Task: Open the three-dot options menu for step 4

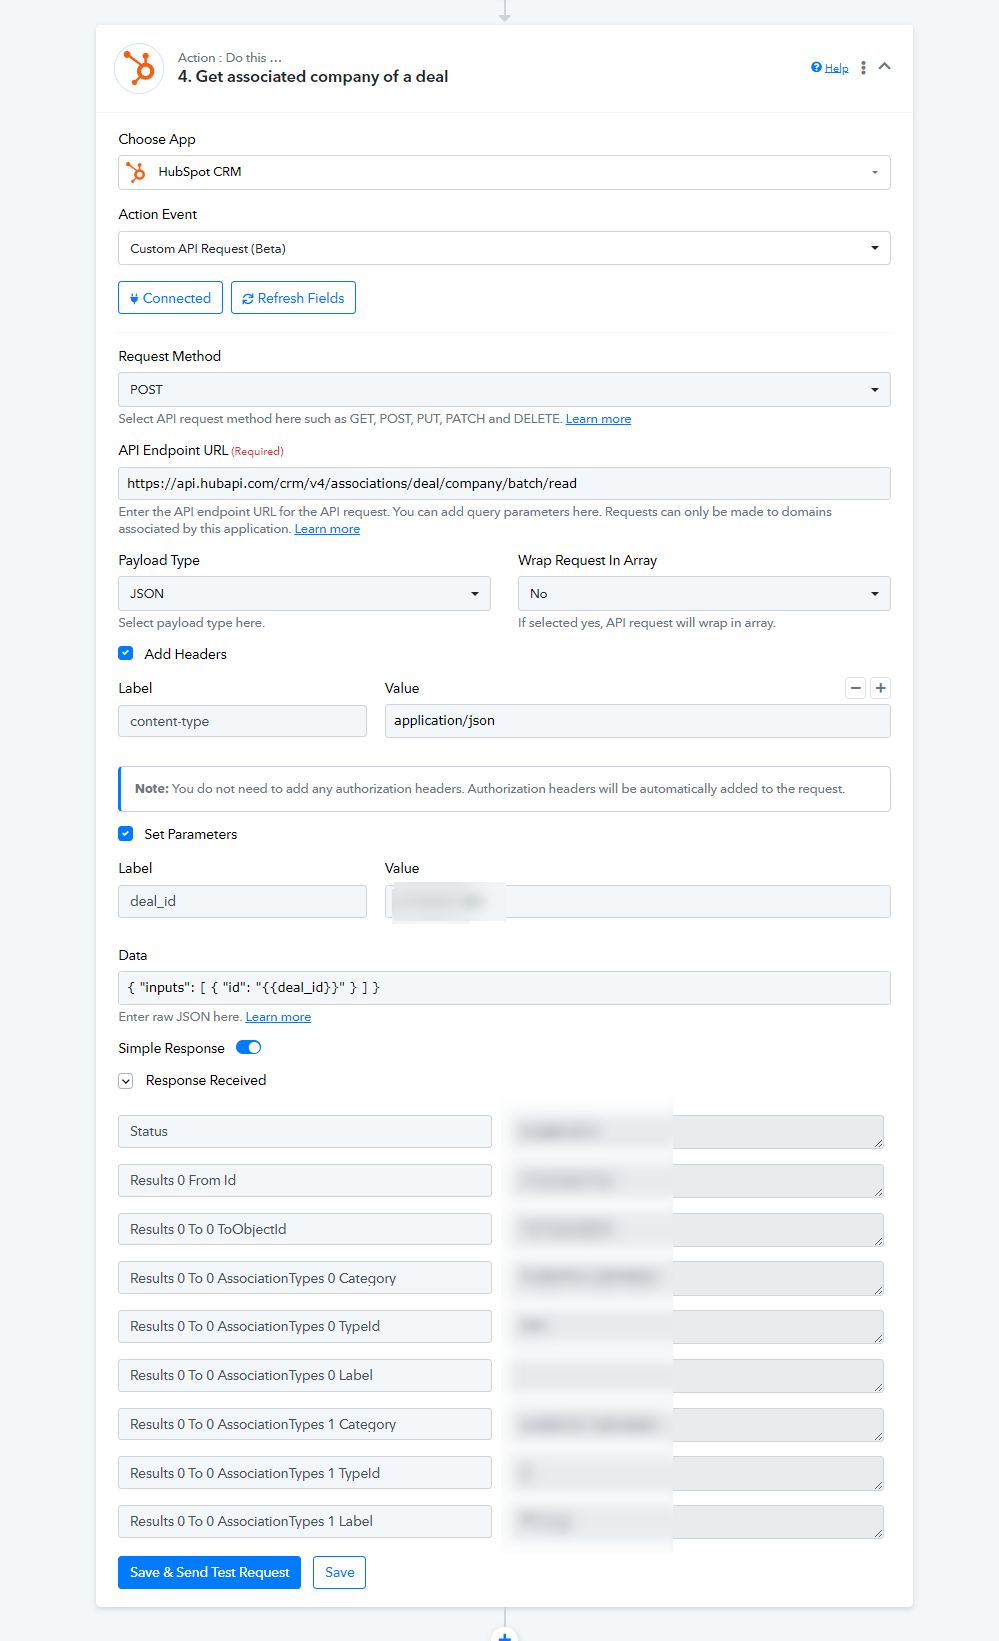Action: (863, 68)
